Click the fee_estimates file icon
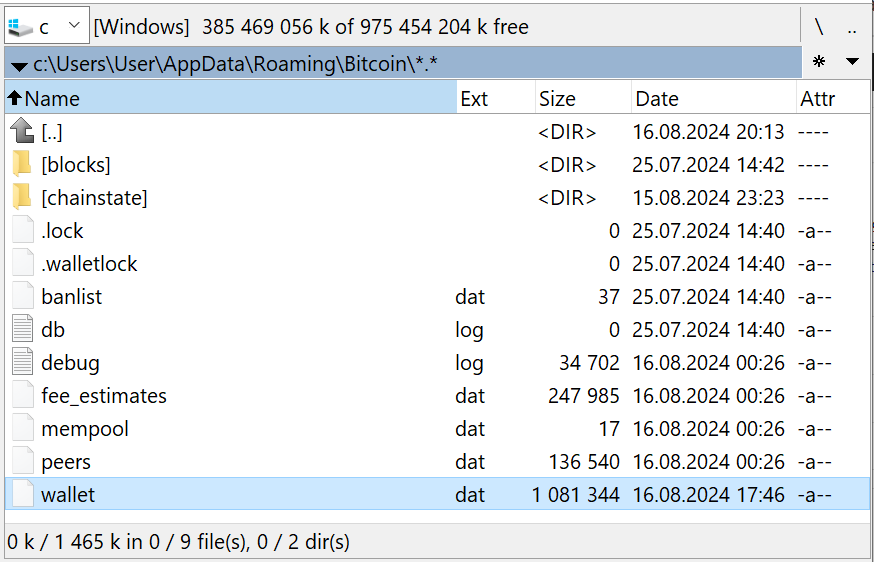The width and height of the screenshot is (874, 562). [23, 395]
